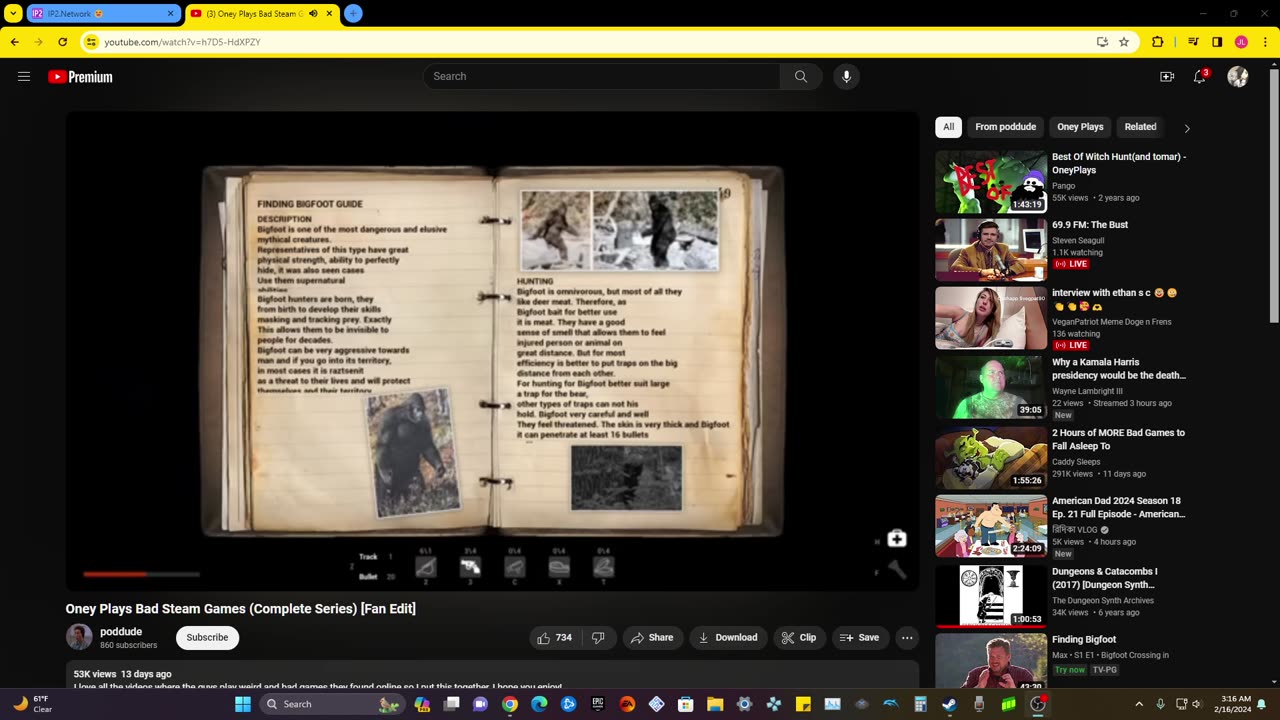Open Chrome side panel
Screen dimensions: 1280x720
(1217, 42)
